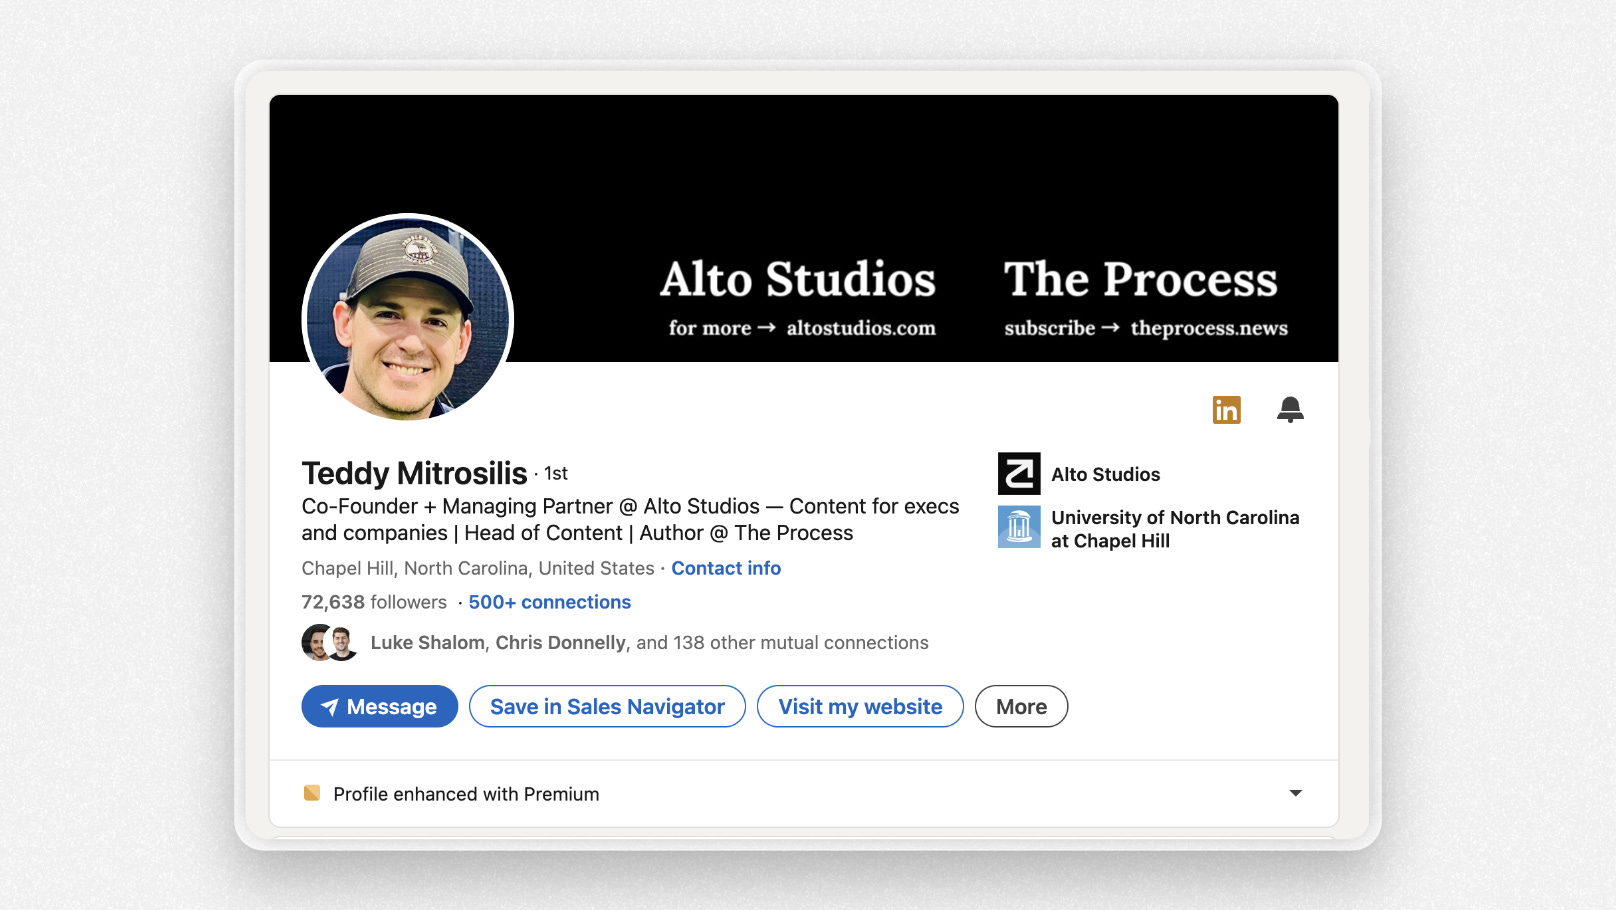The height and width of the screenshot is (910, 1616).
Task: Click the Alto Studios company name link
Action: (1106, 474)
